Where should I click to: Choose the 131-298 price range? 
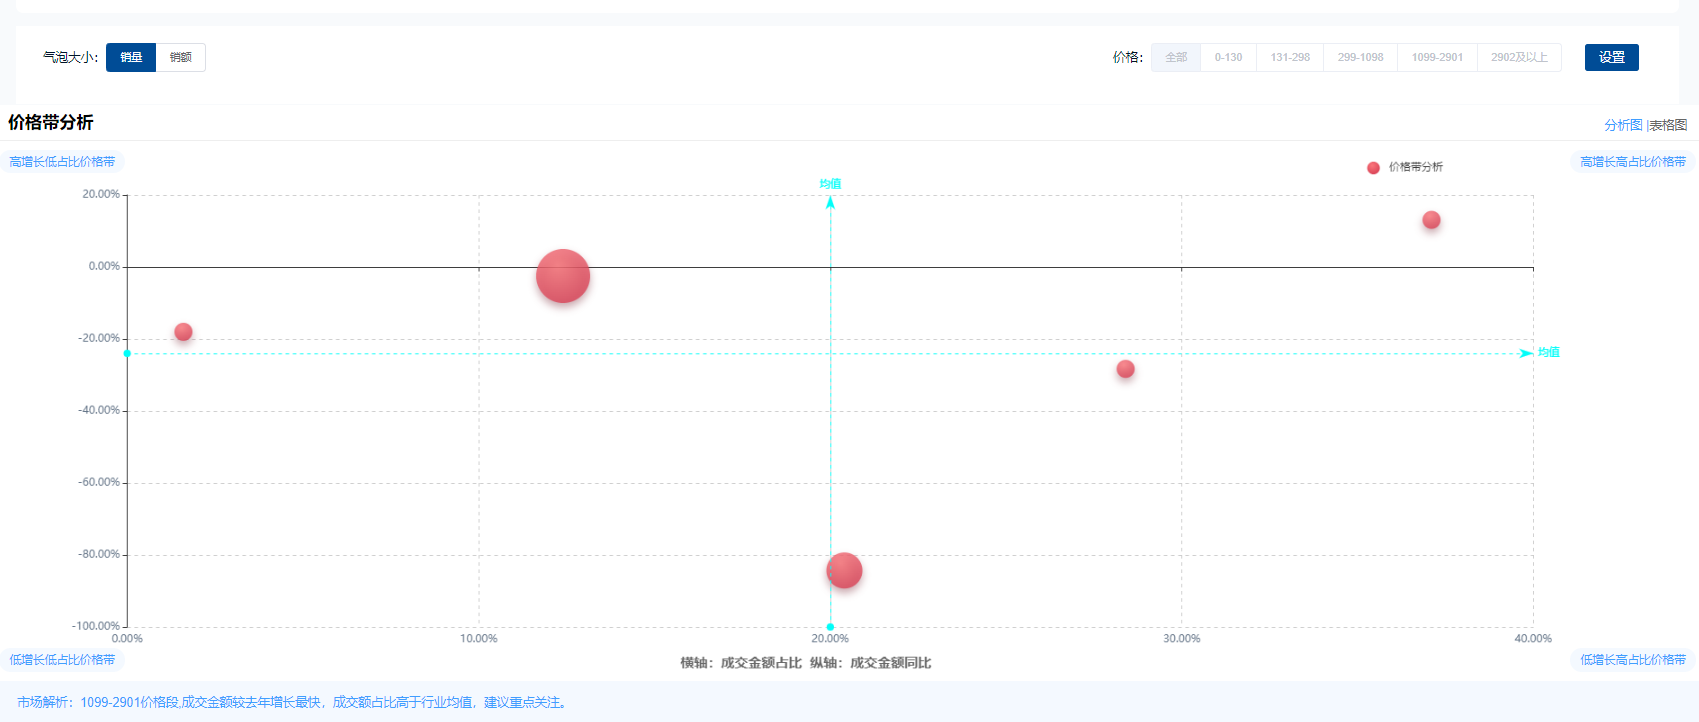click(1290, 57)
